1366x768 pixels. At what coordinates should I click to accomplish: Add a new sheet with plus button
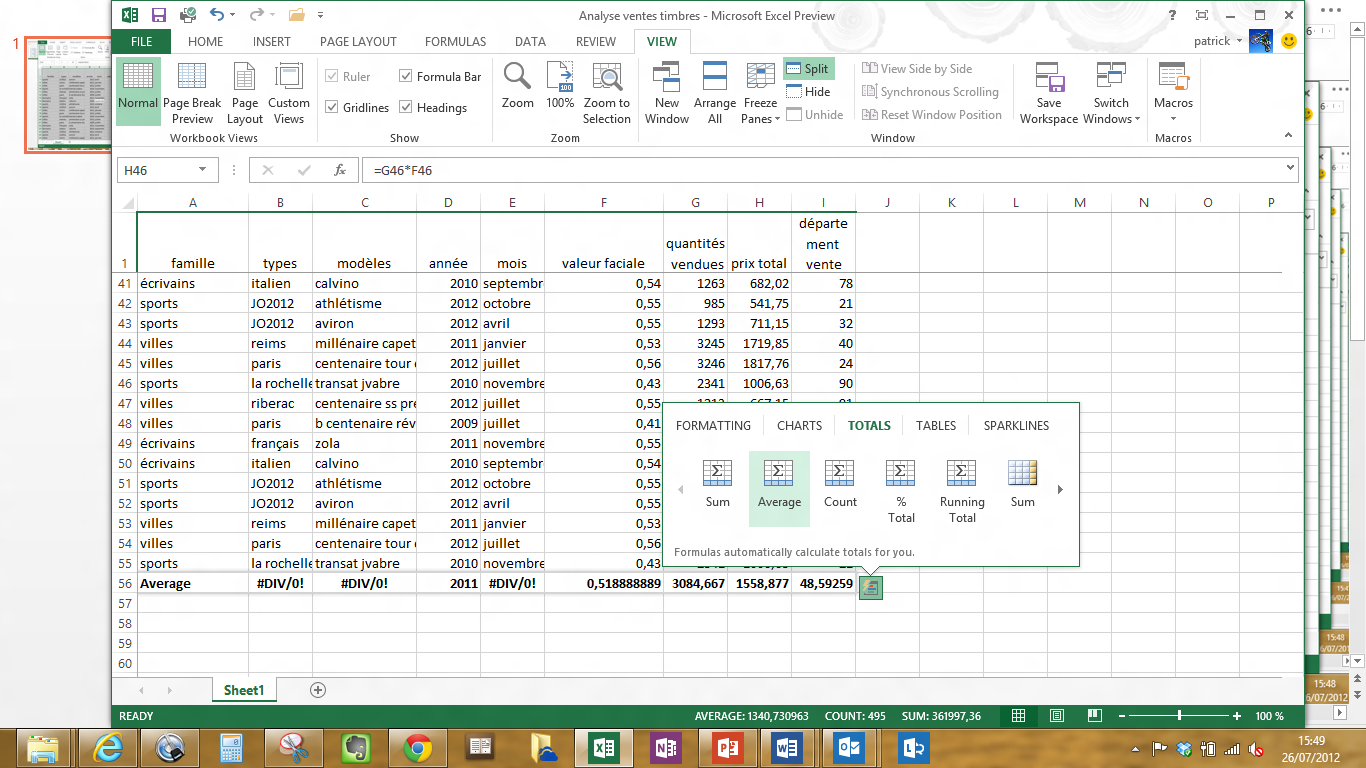pyautogui.click(x=318, y=690)
